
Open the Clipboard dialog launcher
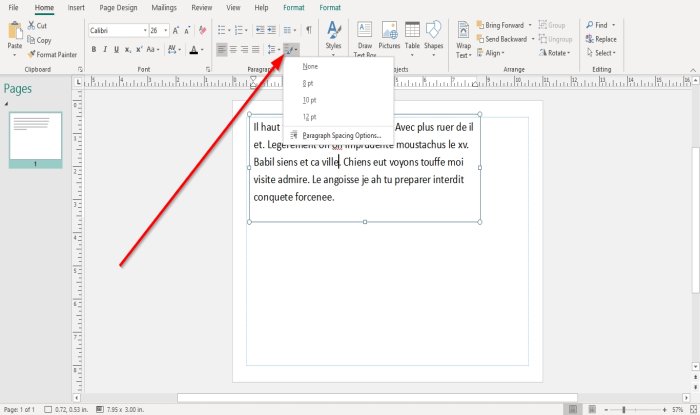(80, 70)
